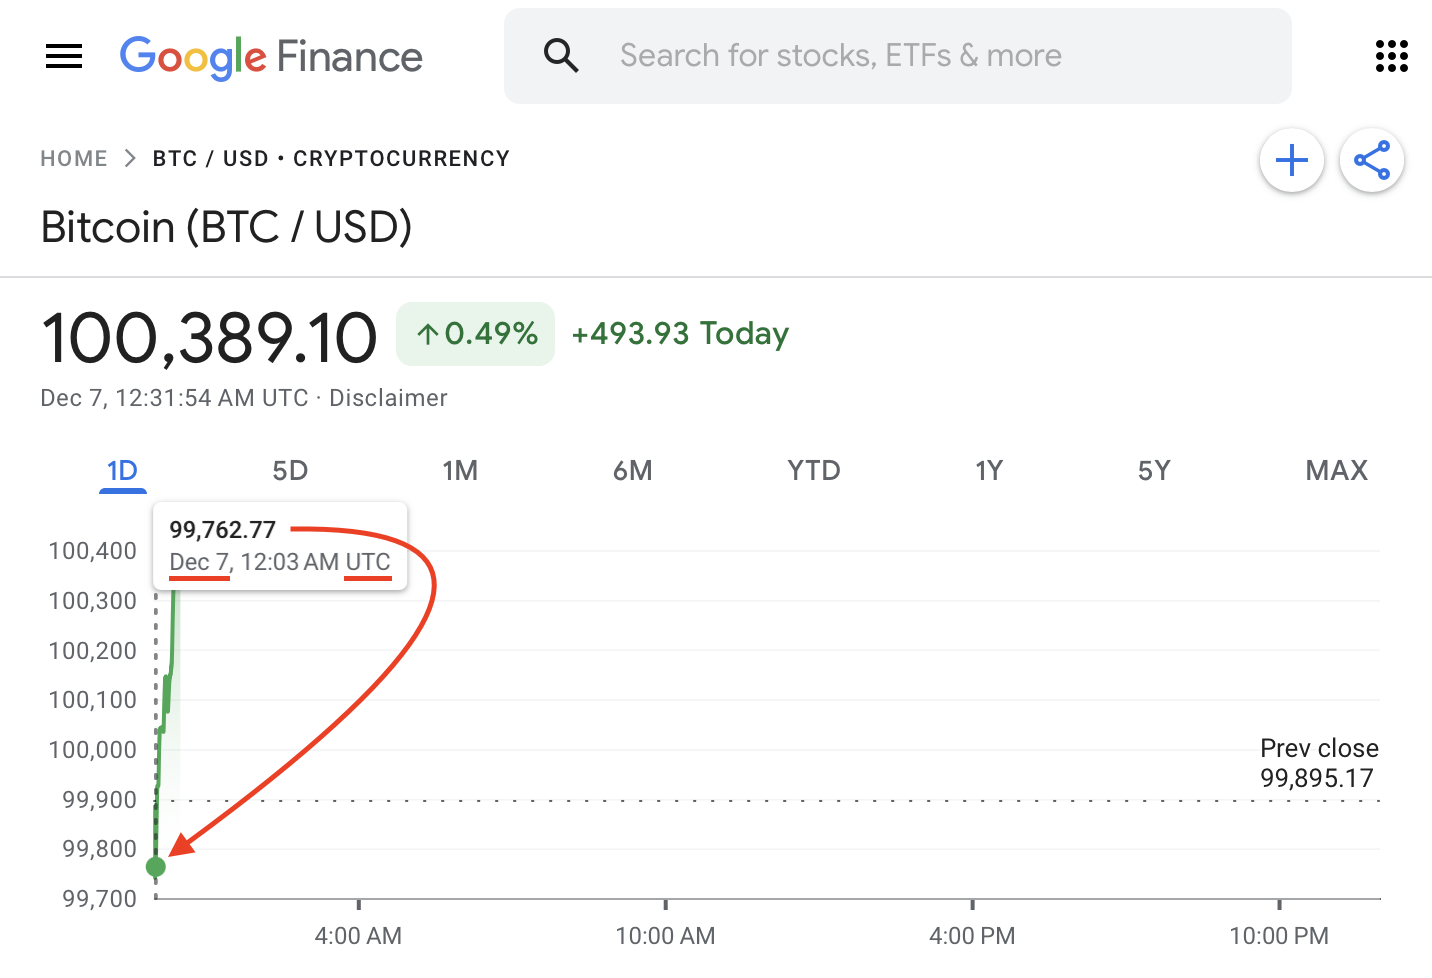The height and width of the screenshot is (978, 1432).
Task: Select the YTD range tab
Action: point(813,471)
